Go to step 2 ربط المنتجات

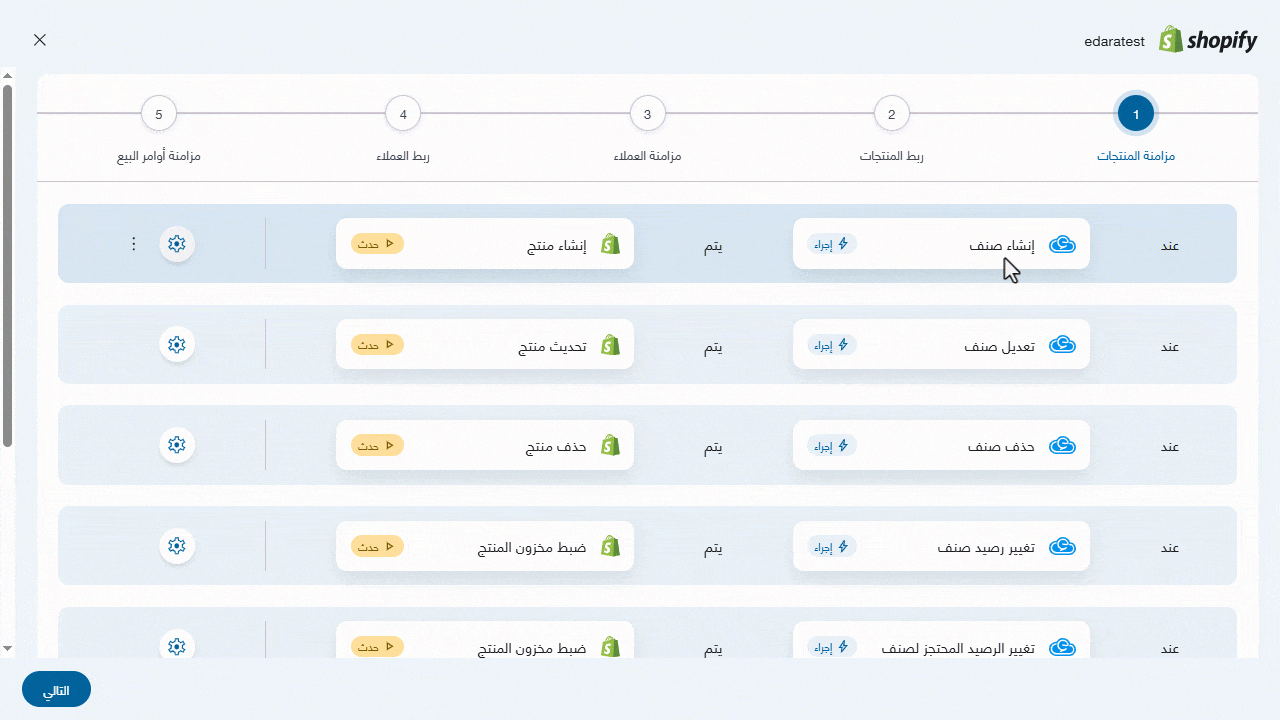point(892,114)
